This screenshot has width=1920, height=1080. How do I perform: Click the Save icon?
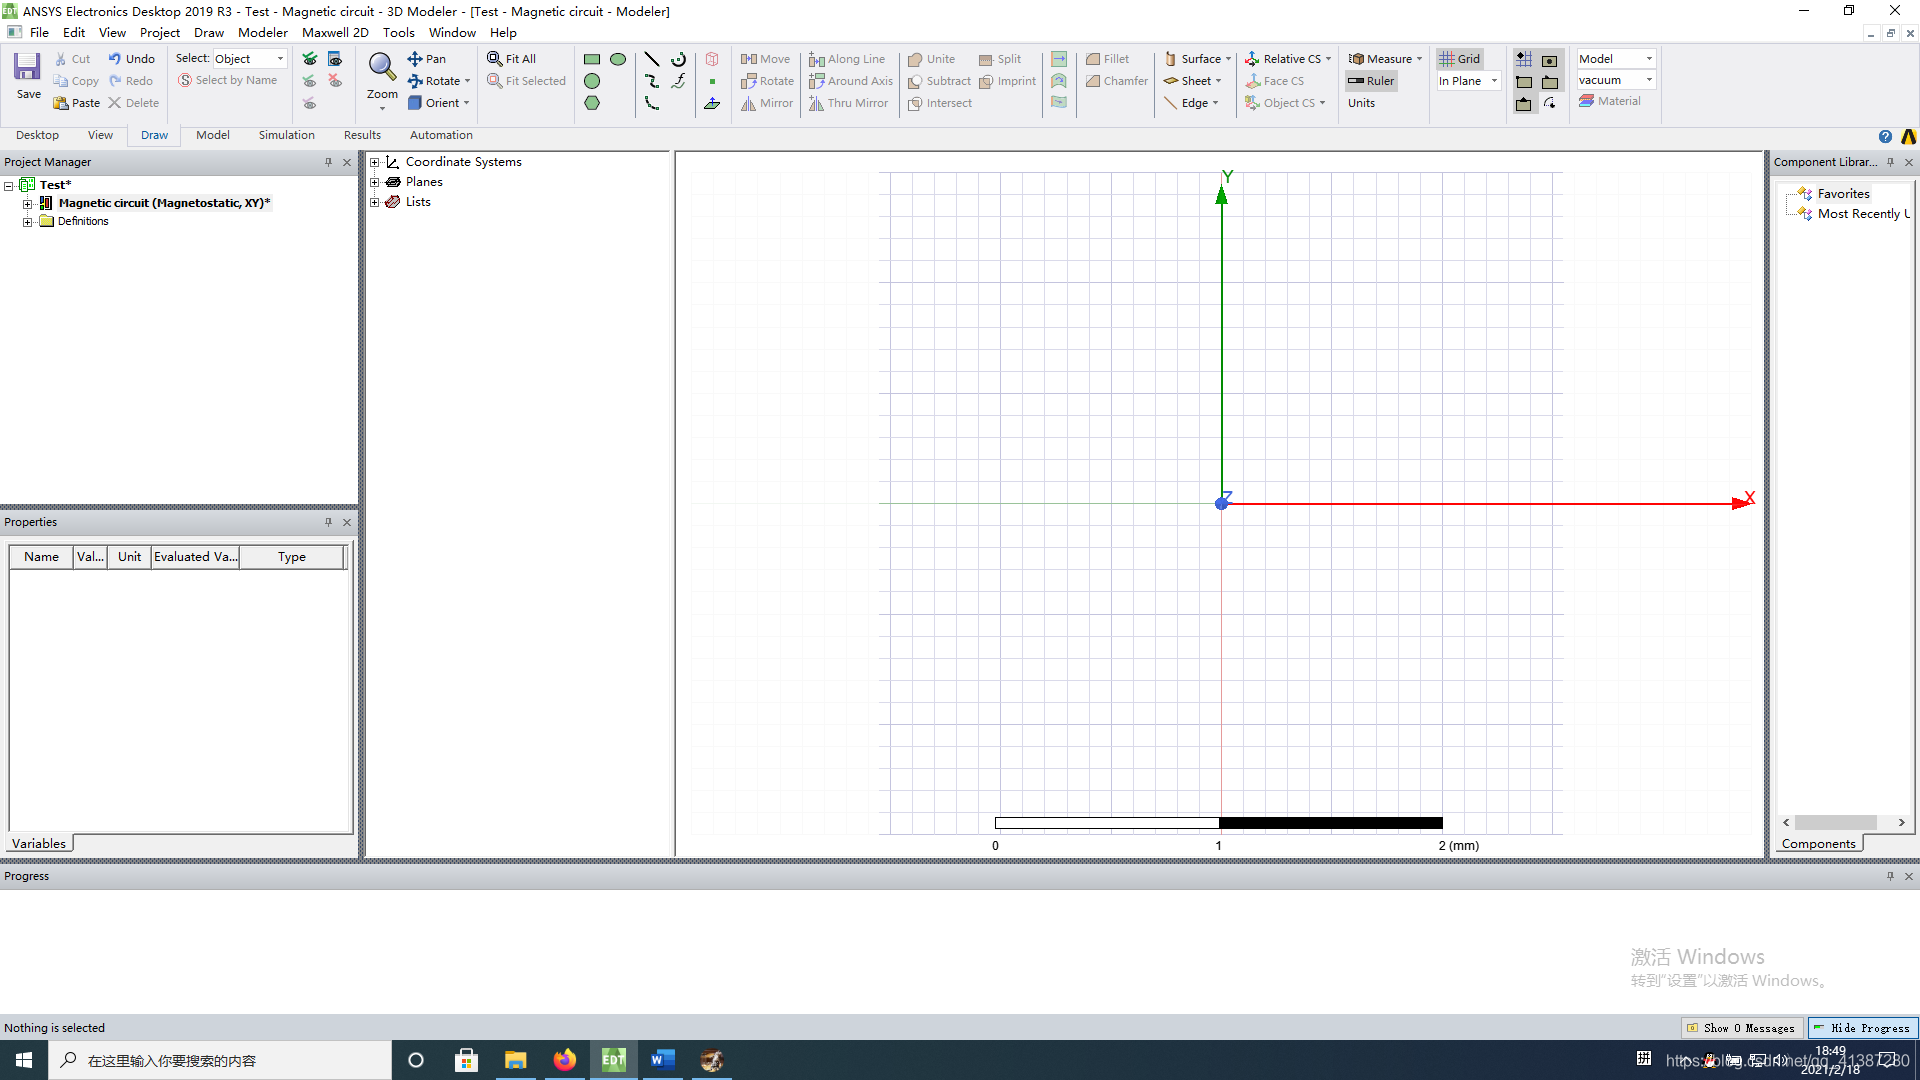coord(27,68)
